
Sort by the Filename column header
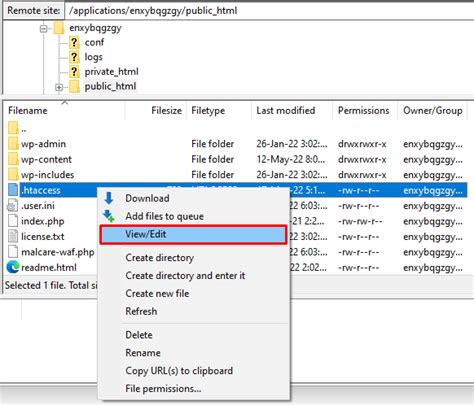point(65,110)
